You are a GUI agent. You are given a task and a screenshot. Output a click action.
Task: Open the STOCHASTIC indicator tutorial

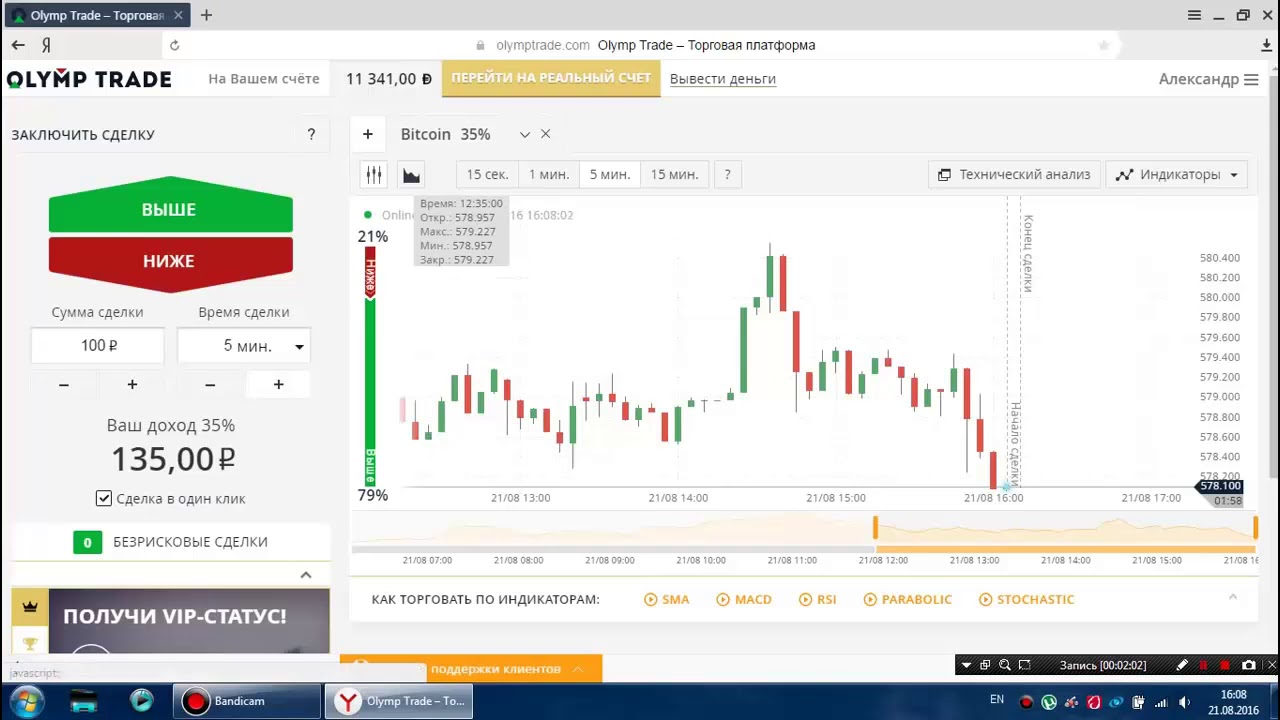pyautogui.click(x=1027, y=599)
